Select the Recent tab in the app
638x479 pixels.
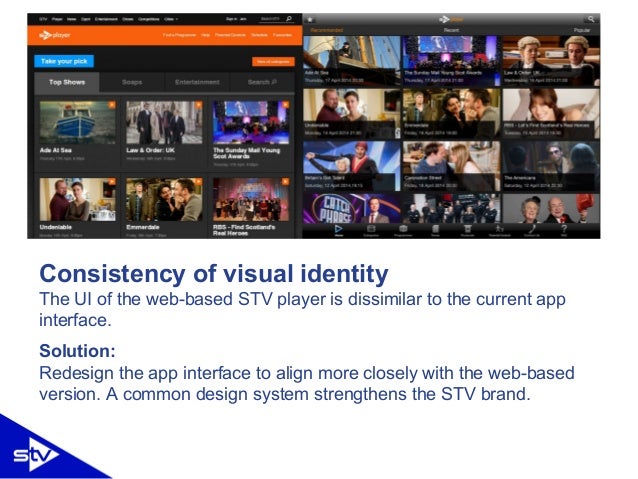451,30
